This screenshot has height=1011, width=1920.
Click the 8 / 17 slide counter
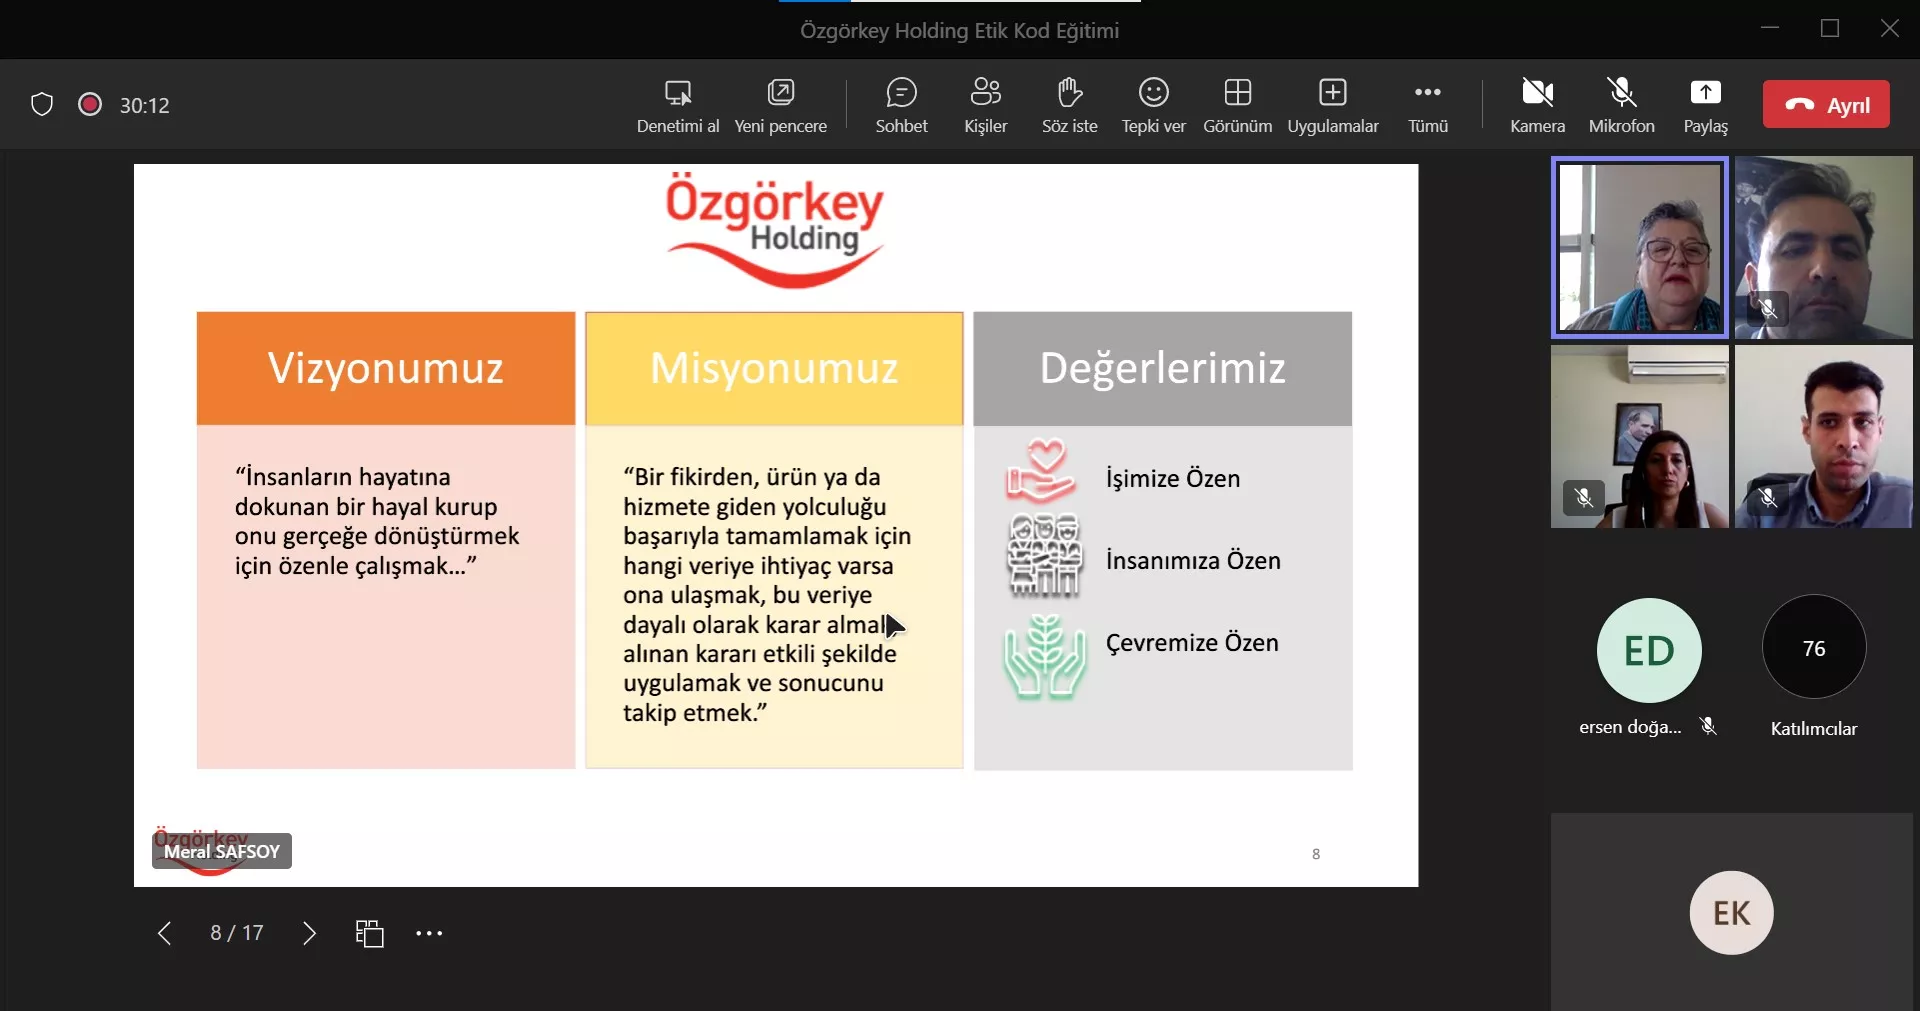[x=237, y=933]
